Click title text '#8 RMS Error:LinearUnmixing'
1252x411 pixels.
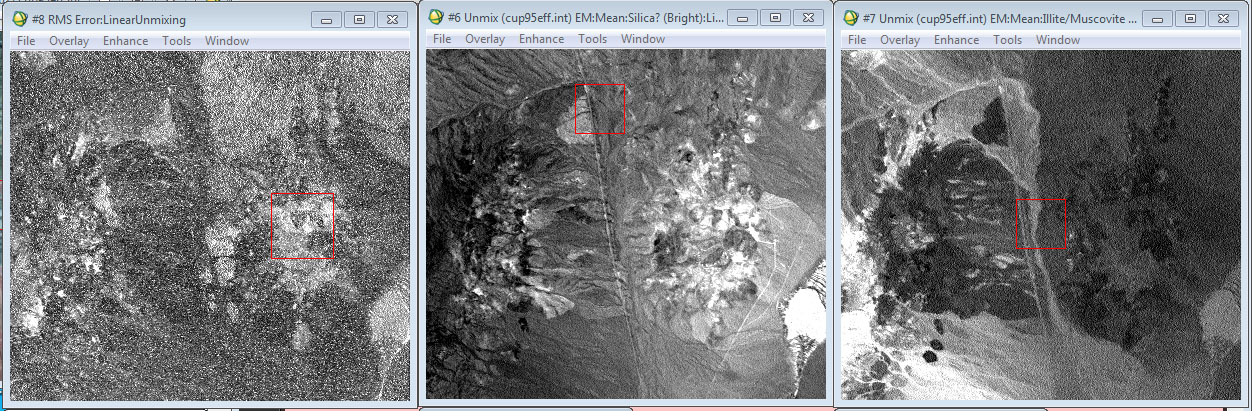coord(109,20)
